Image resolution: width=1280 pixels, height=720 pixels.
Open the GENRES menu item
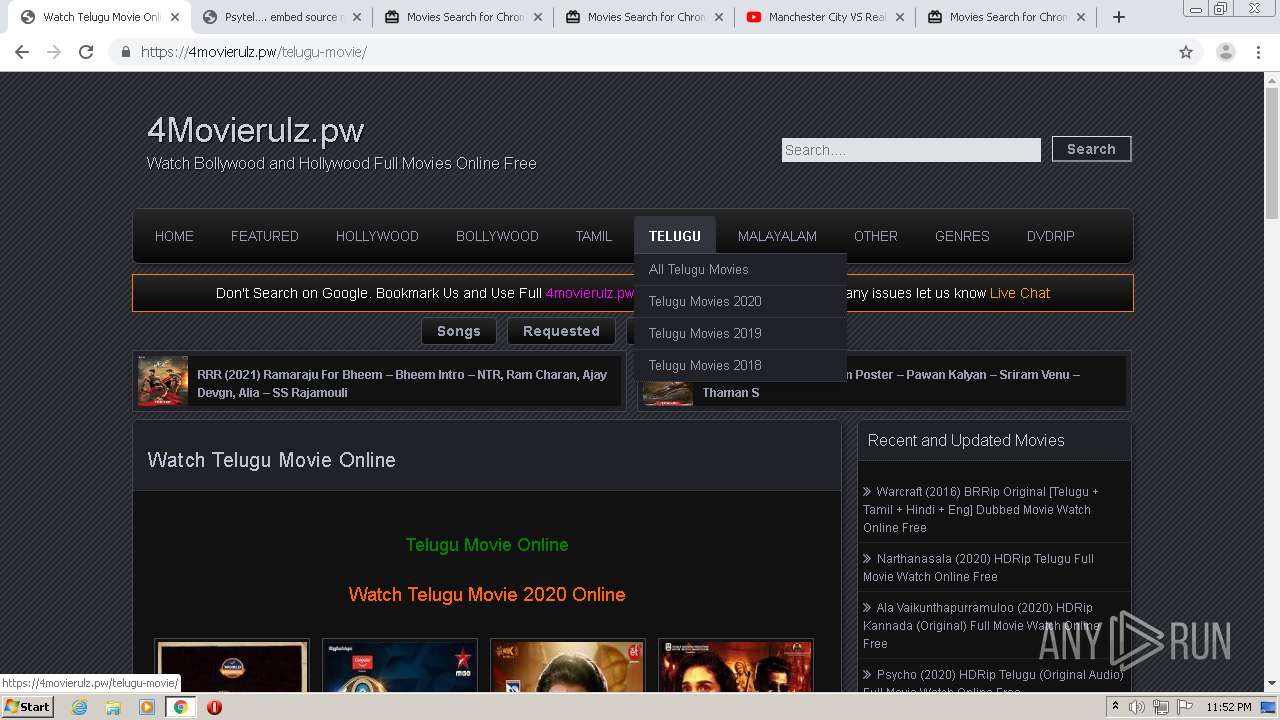click(x=962, y=236)
